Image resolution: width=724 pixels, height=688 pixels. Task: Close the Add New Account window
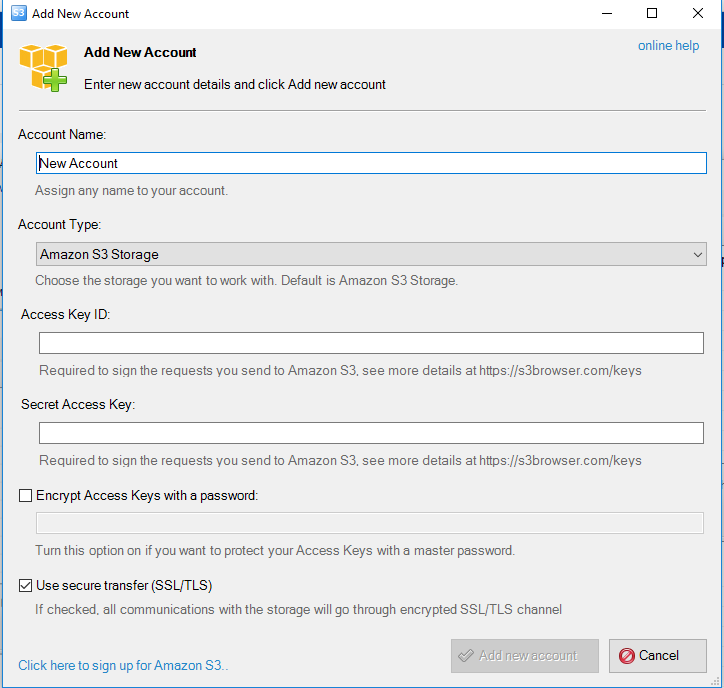[698, 13]
